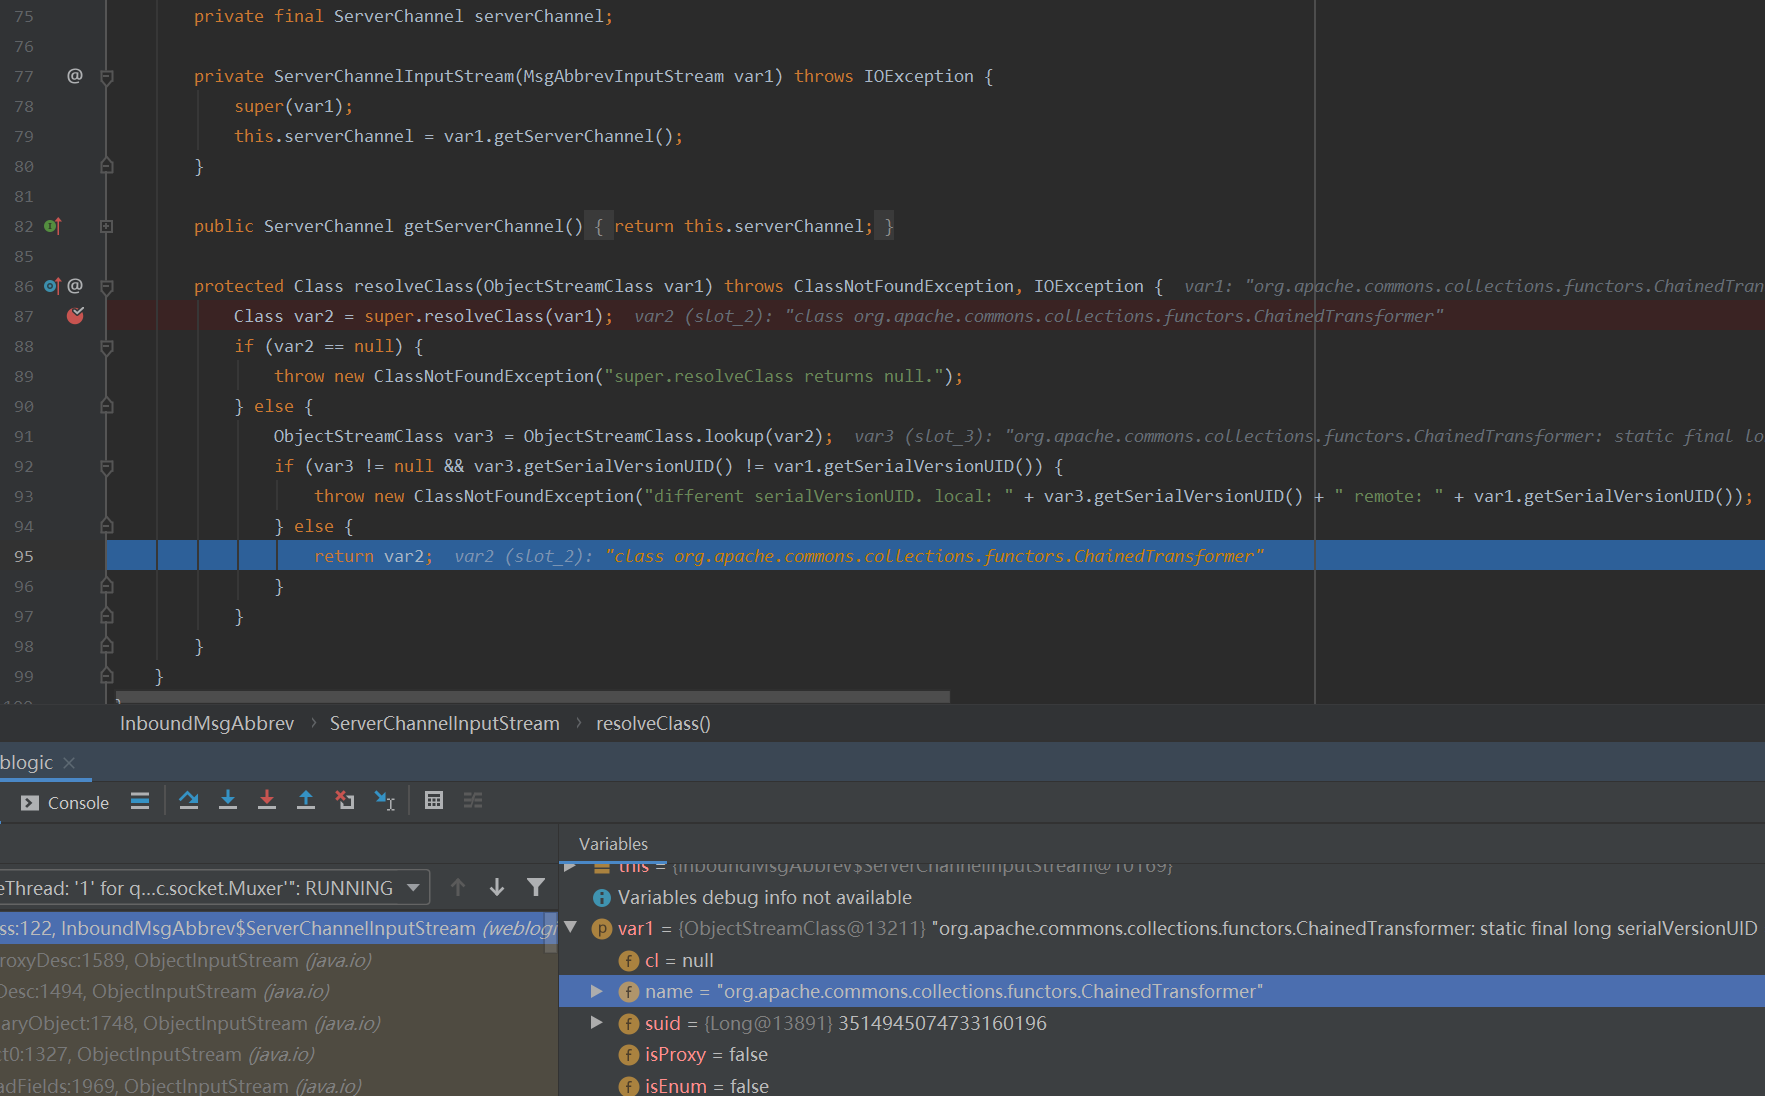Open the Variables tab

(613, 844)
